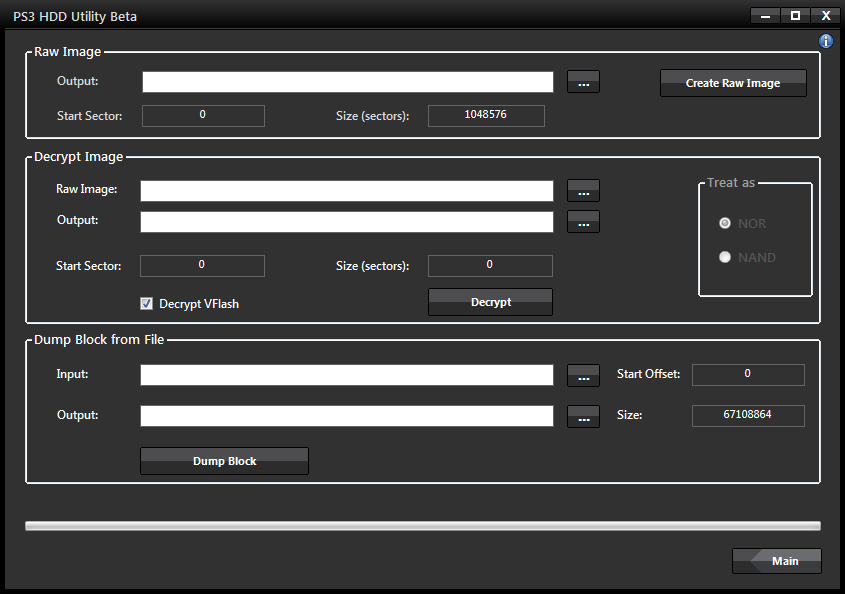This screenshot has height=594, width=845.
Task: Select the NOR radio option
Action: click(725, 223)
